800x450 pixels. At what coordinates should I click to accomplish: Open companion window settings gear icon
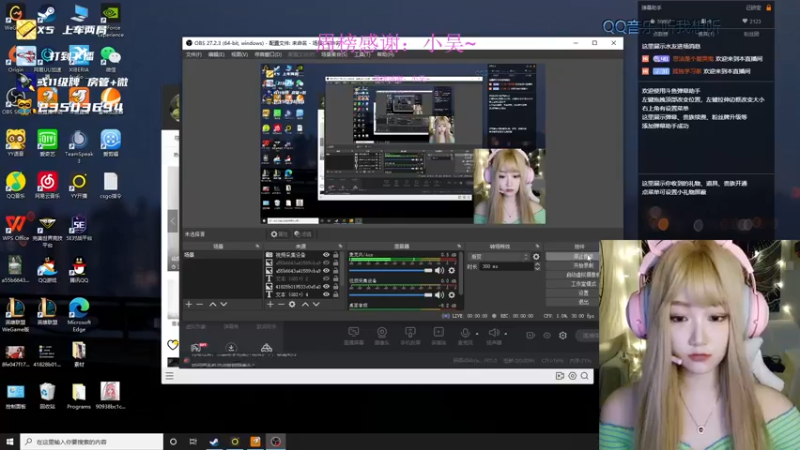(563, 335)
